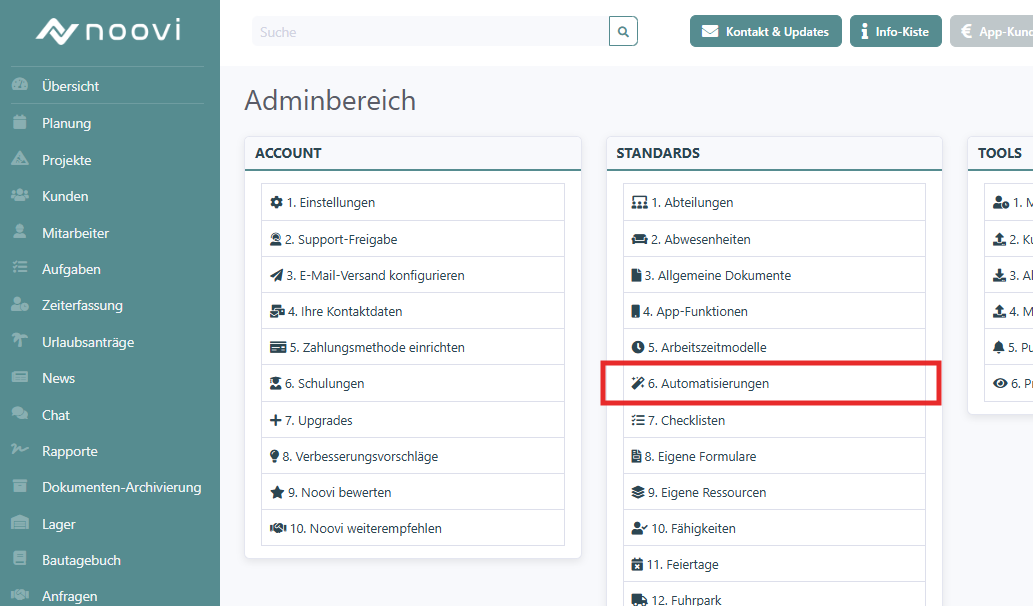Open 6. Automatisierungen
1033x606 pixels.
[x=774, y=383]
